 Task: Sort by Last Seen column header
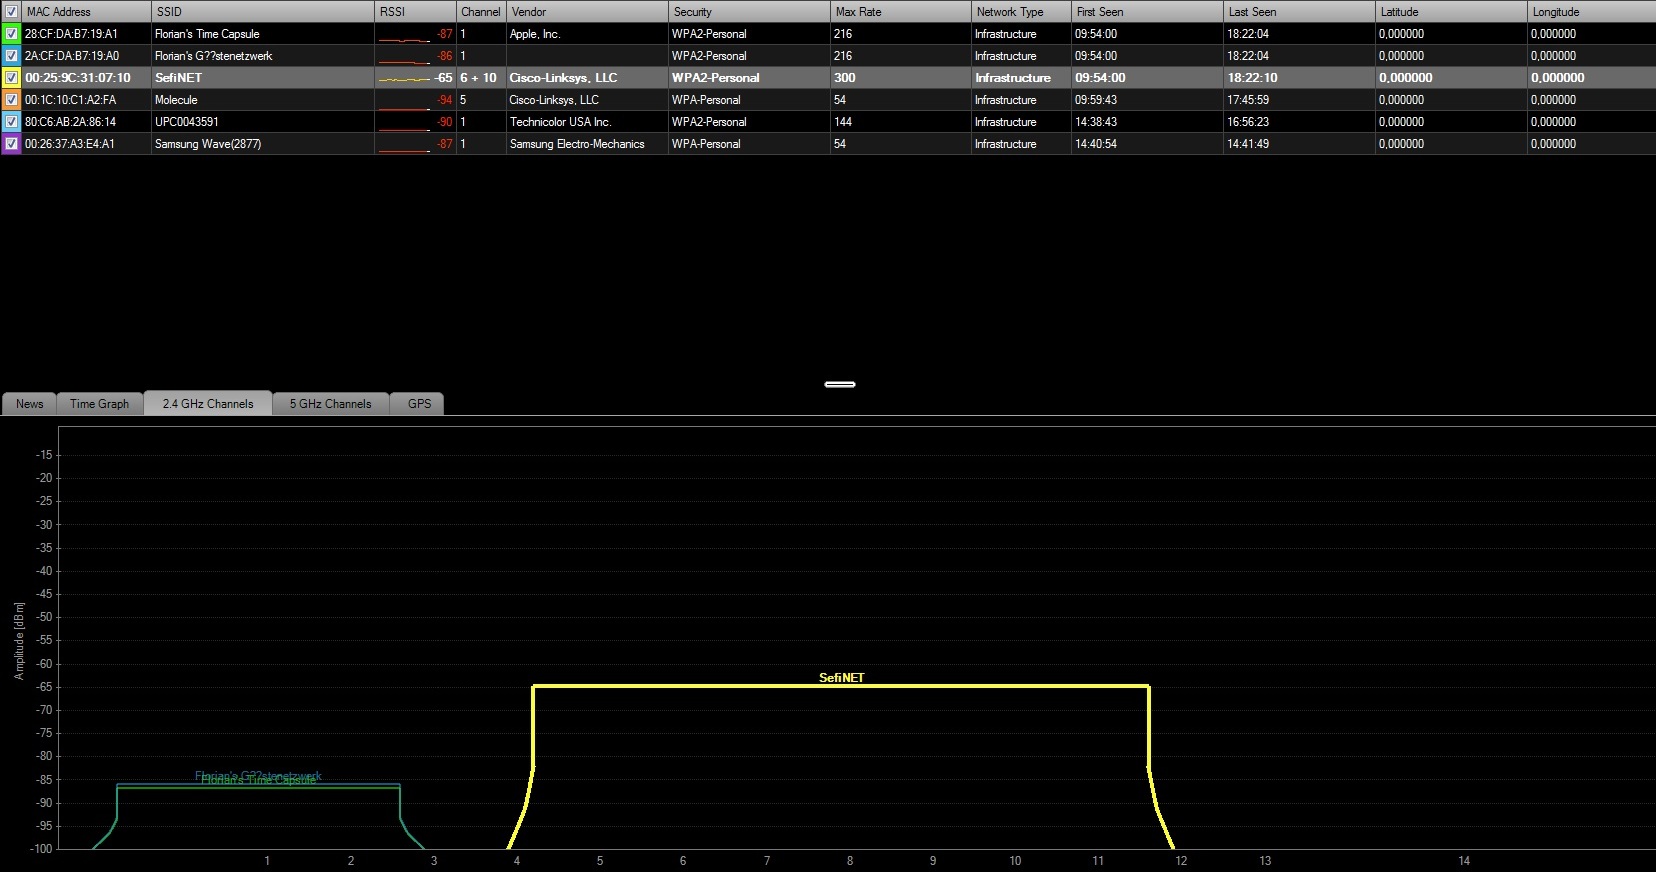[1299, 12]
